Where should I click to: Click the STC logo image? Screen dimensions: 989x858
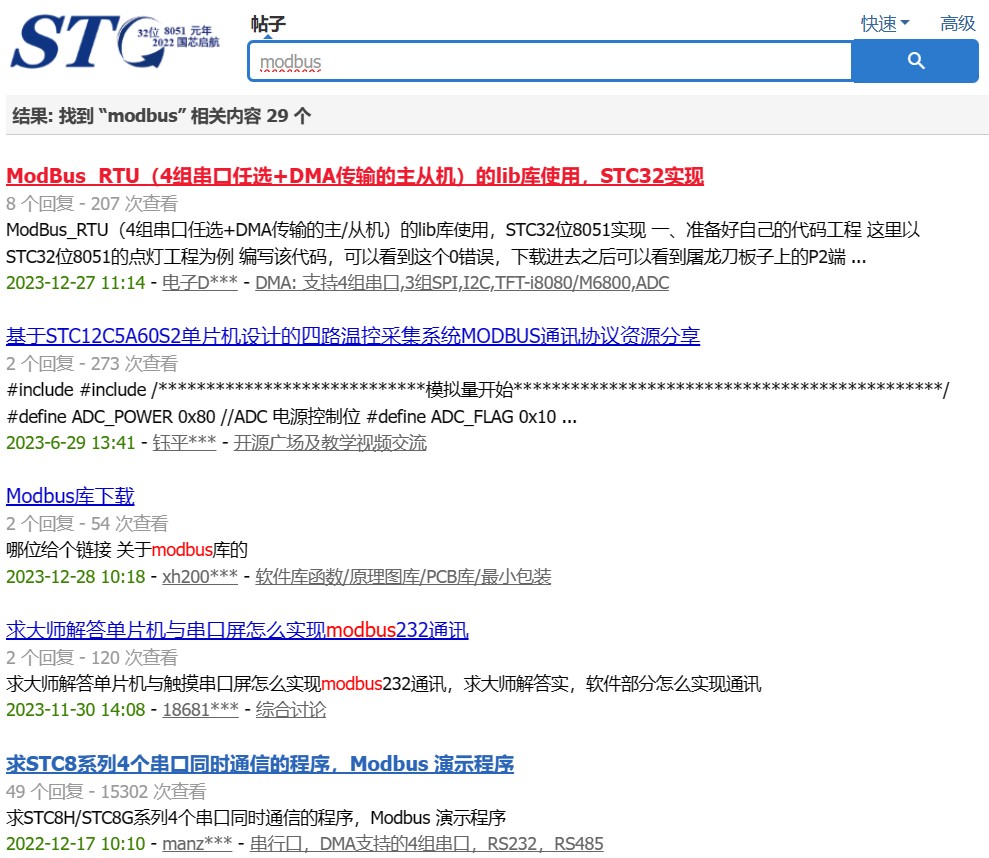(115, 41)
